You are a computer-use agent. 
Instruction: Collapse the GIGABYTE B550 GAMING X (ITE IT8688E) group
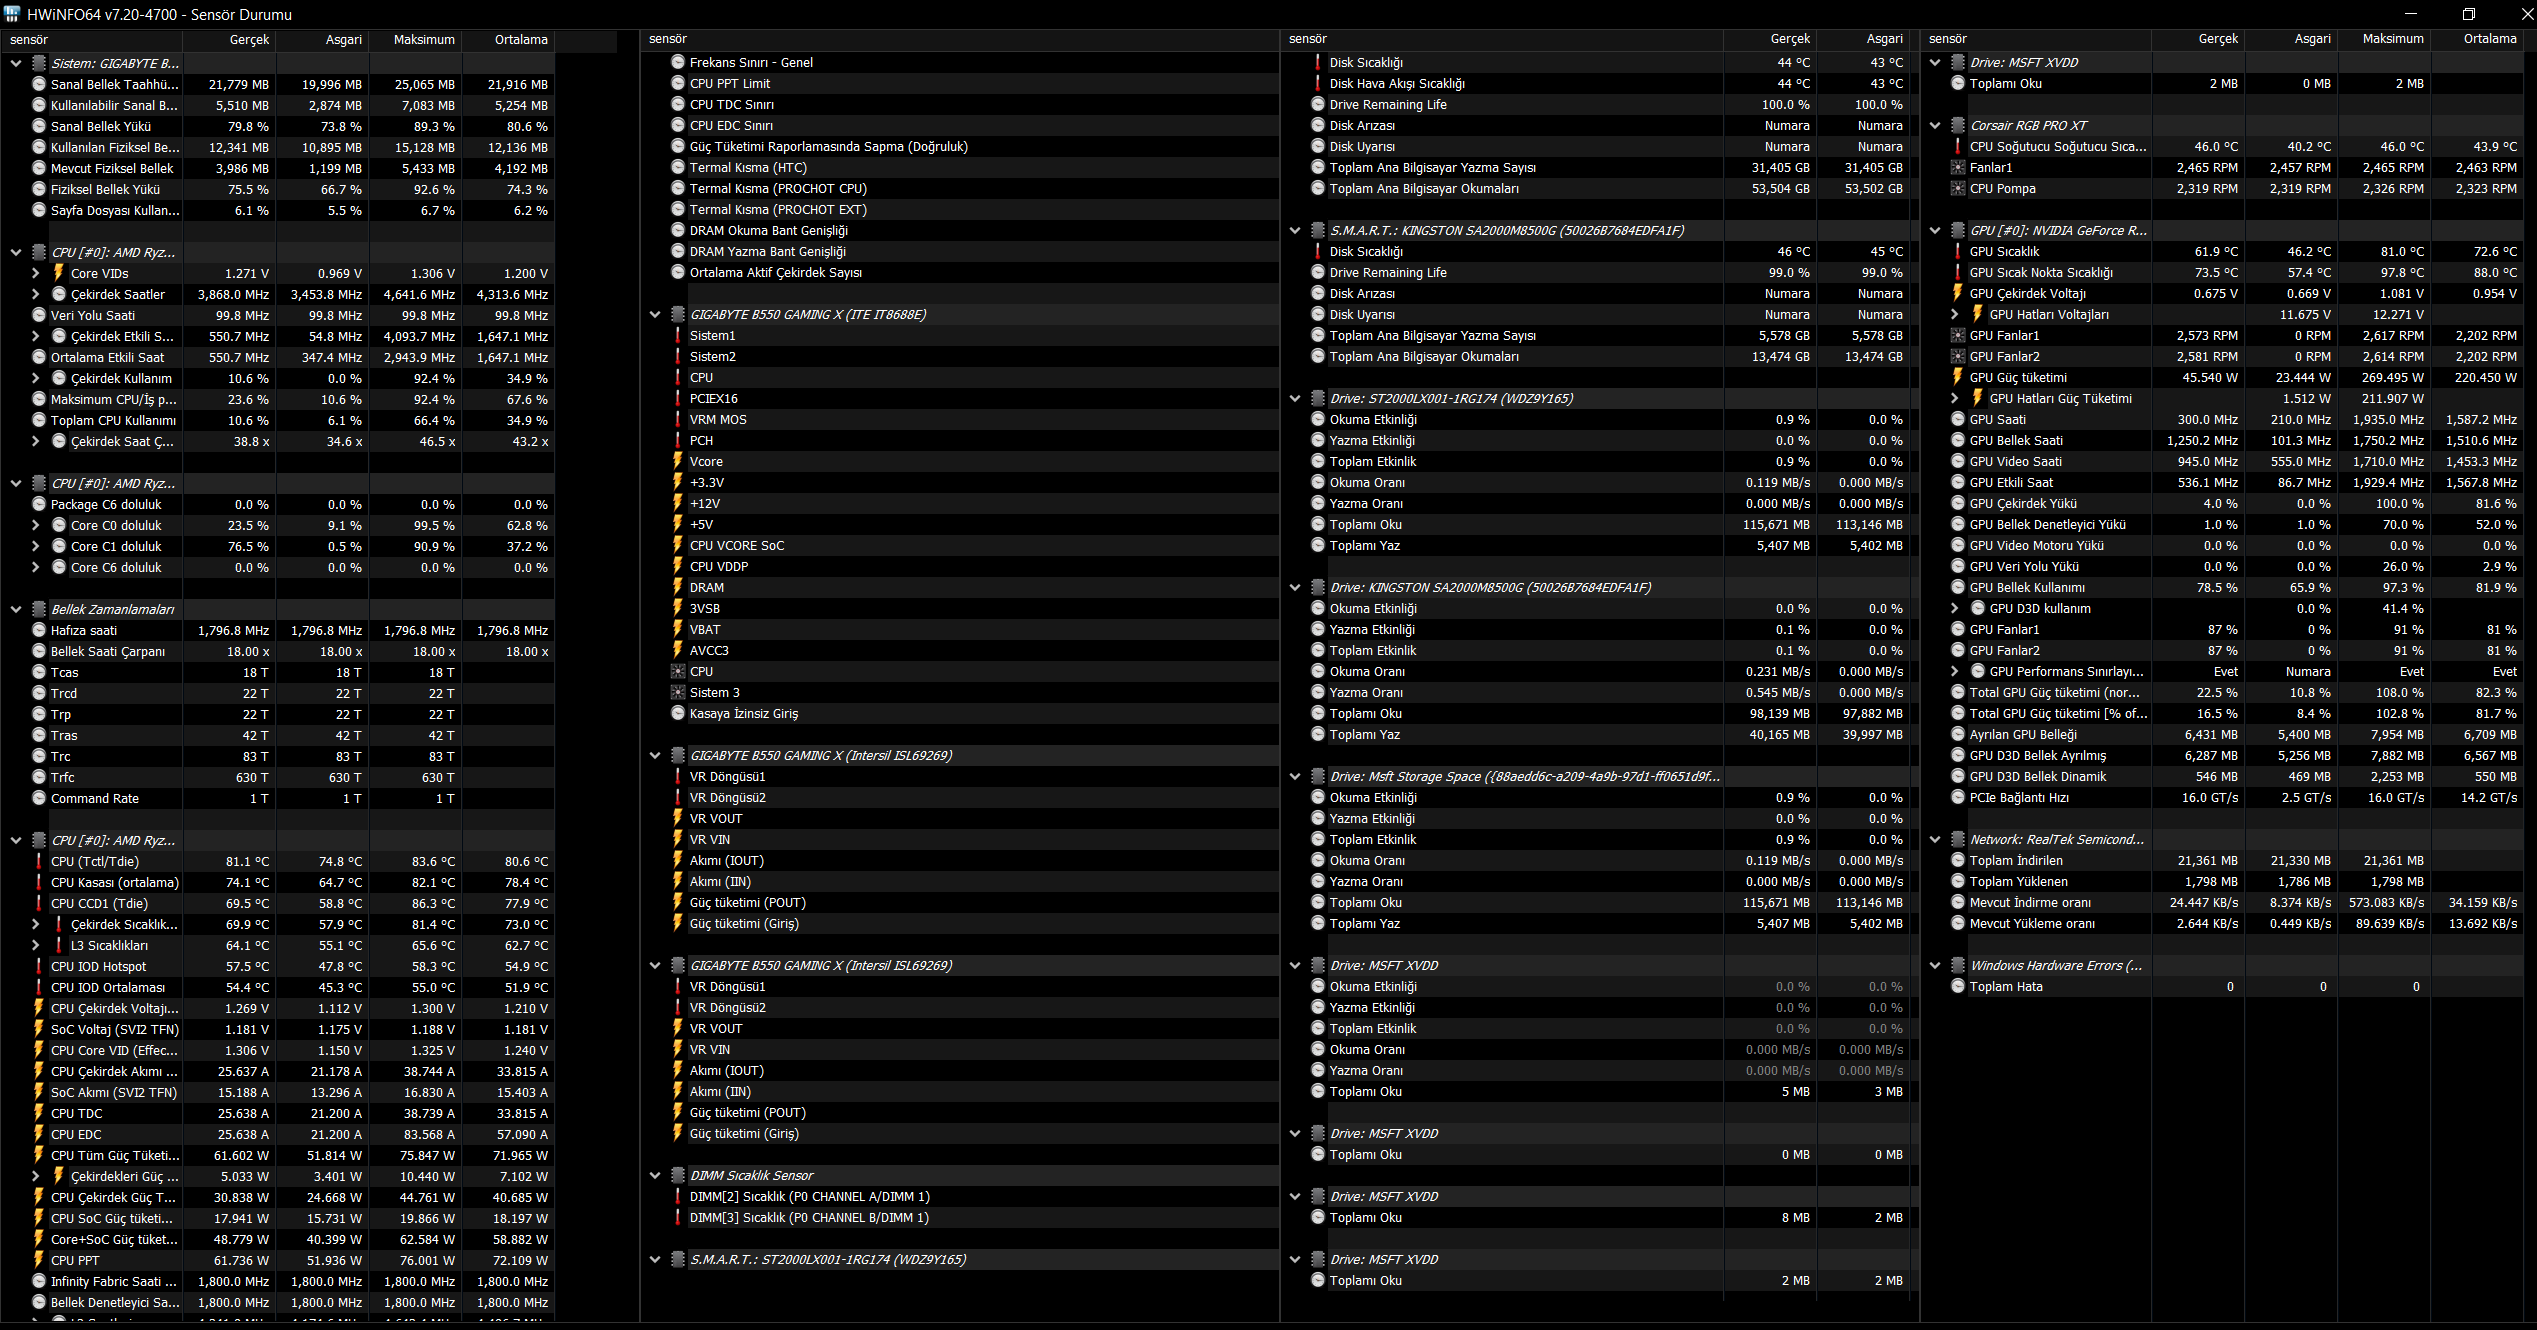(x=655, y=314)
